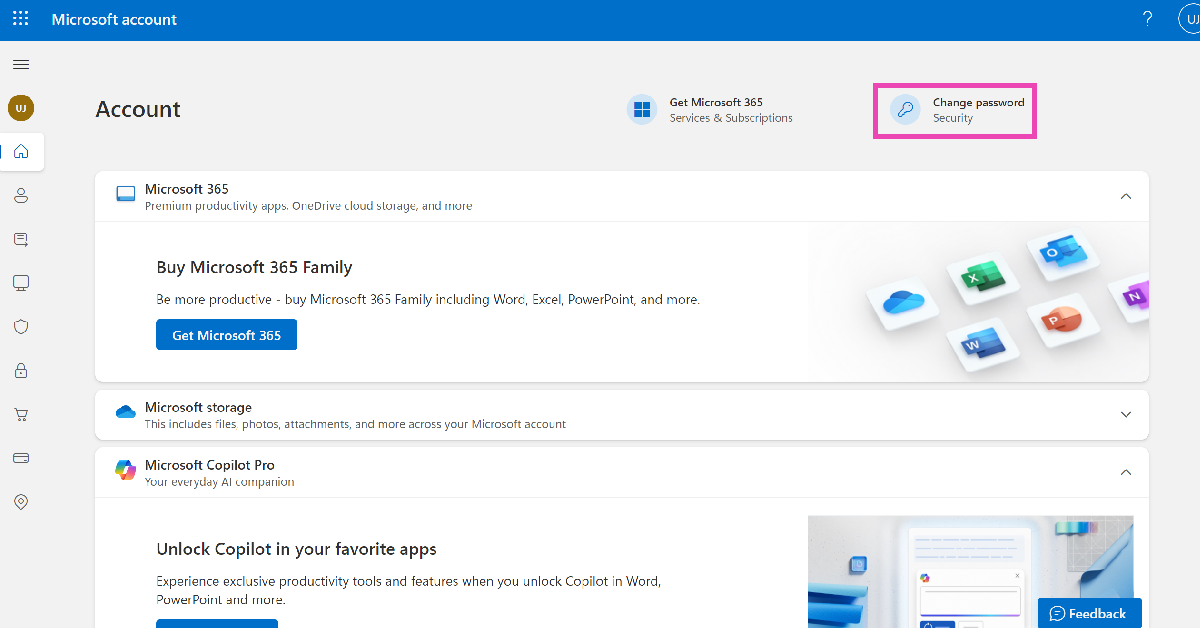Expand the Microsoft storage section
The width and height of the screenshot is (1200, 628).
tap(1125, 415)
